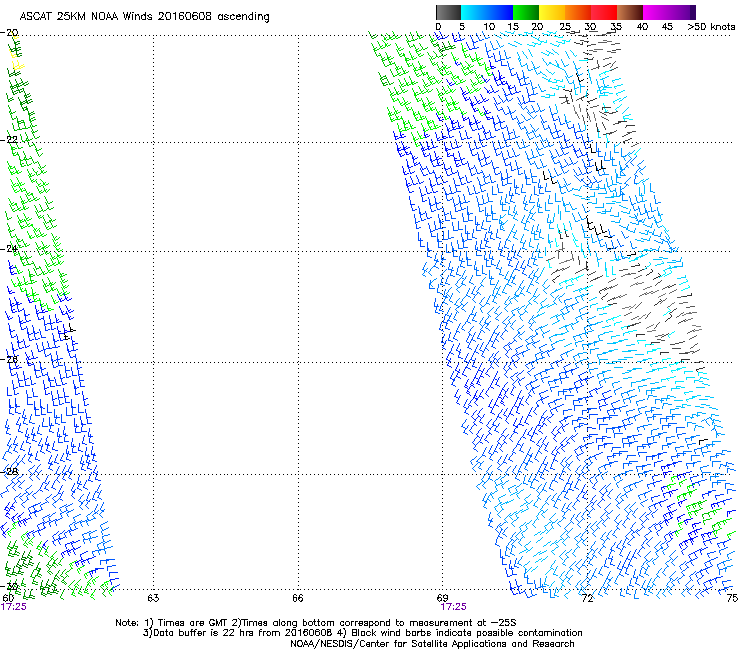Click the '63' longitude axis label

pos(153,598)
